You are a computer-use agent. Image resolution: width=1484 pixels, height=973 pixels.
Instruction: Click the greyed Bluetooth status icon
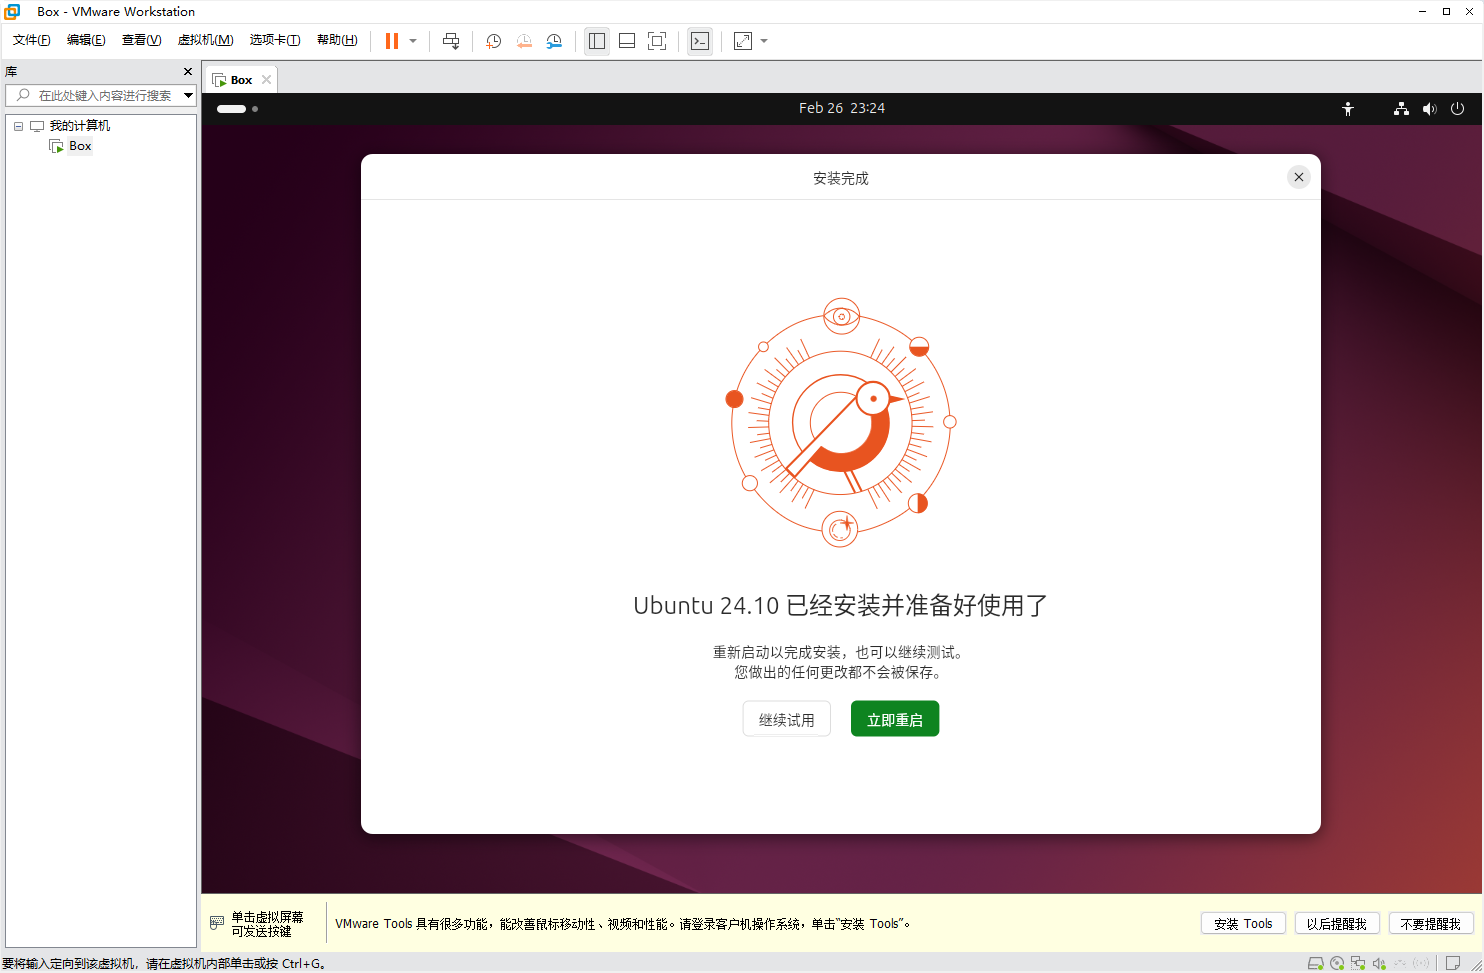(x=1421, y=964)
